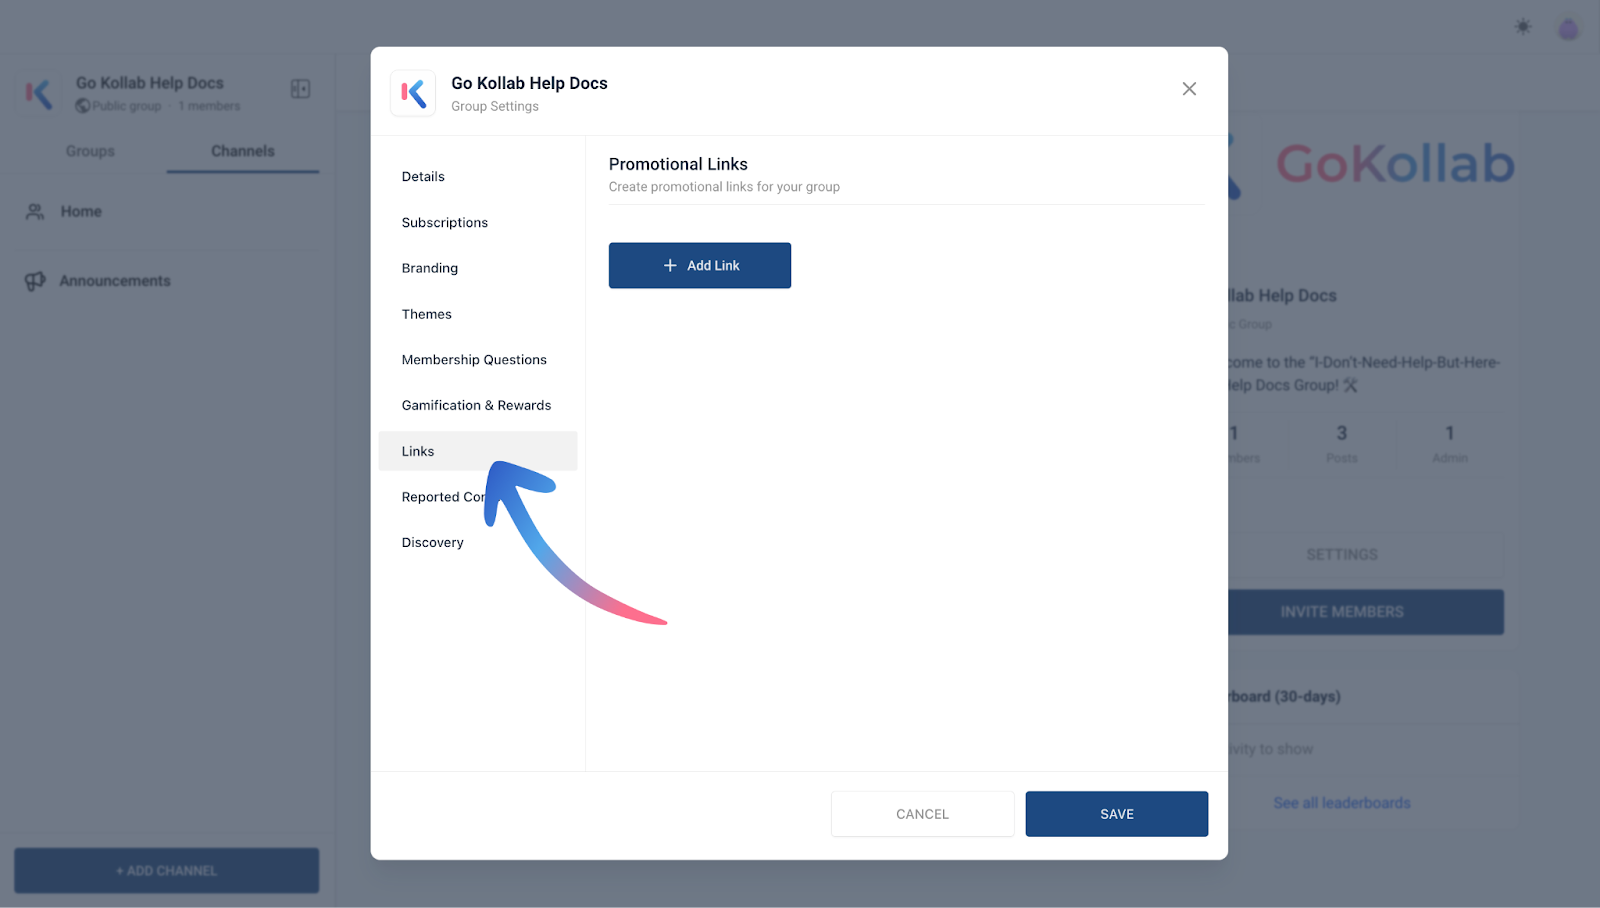This screenshot has width=1600, height=908.
Task: Close the Group Settings dialog
Action: point(1189,89)
